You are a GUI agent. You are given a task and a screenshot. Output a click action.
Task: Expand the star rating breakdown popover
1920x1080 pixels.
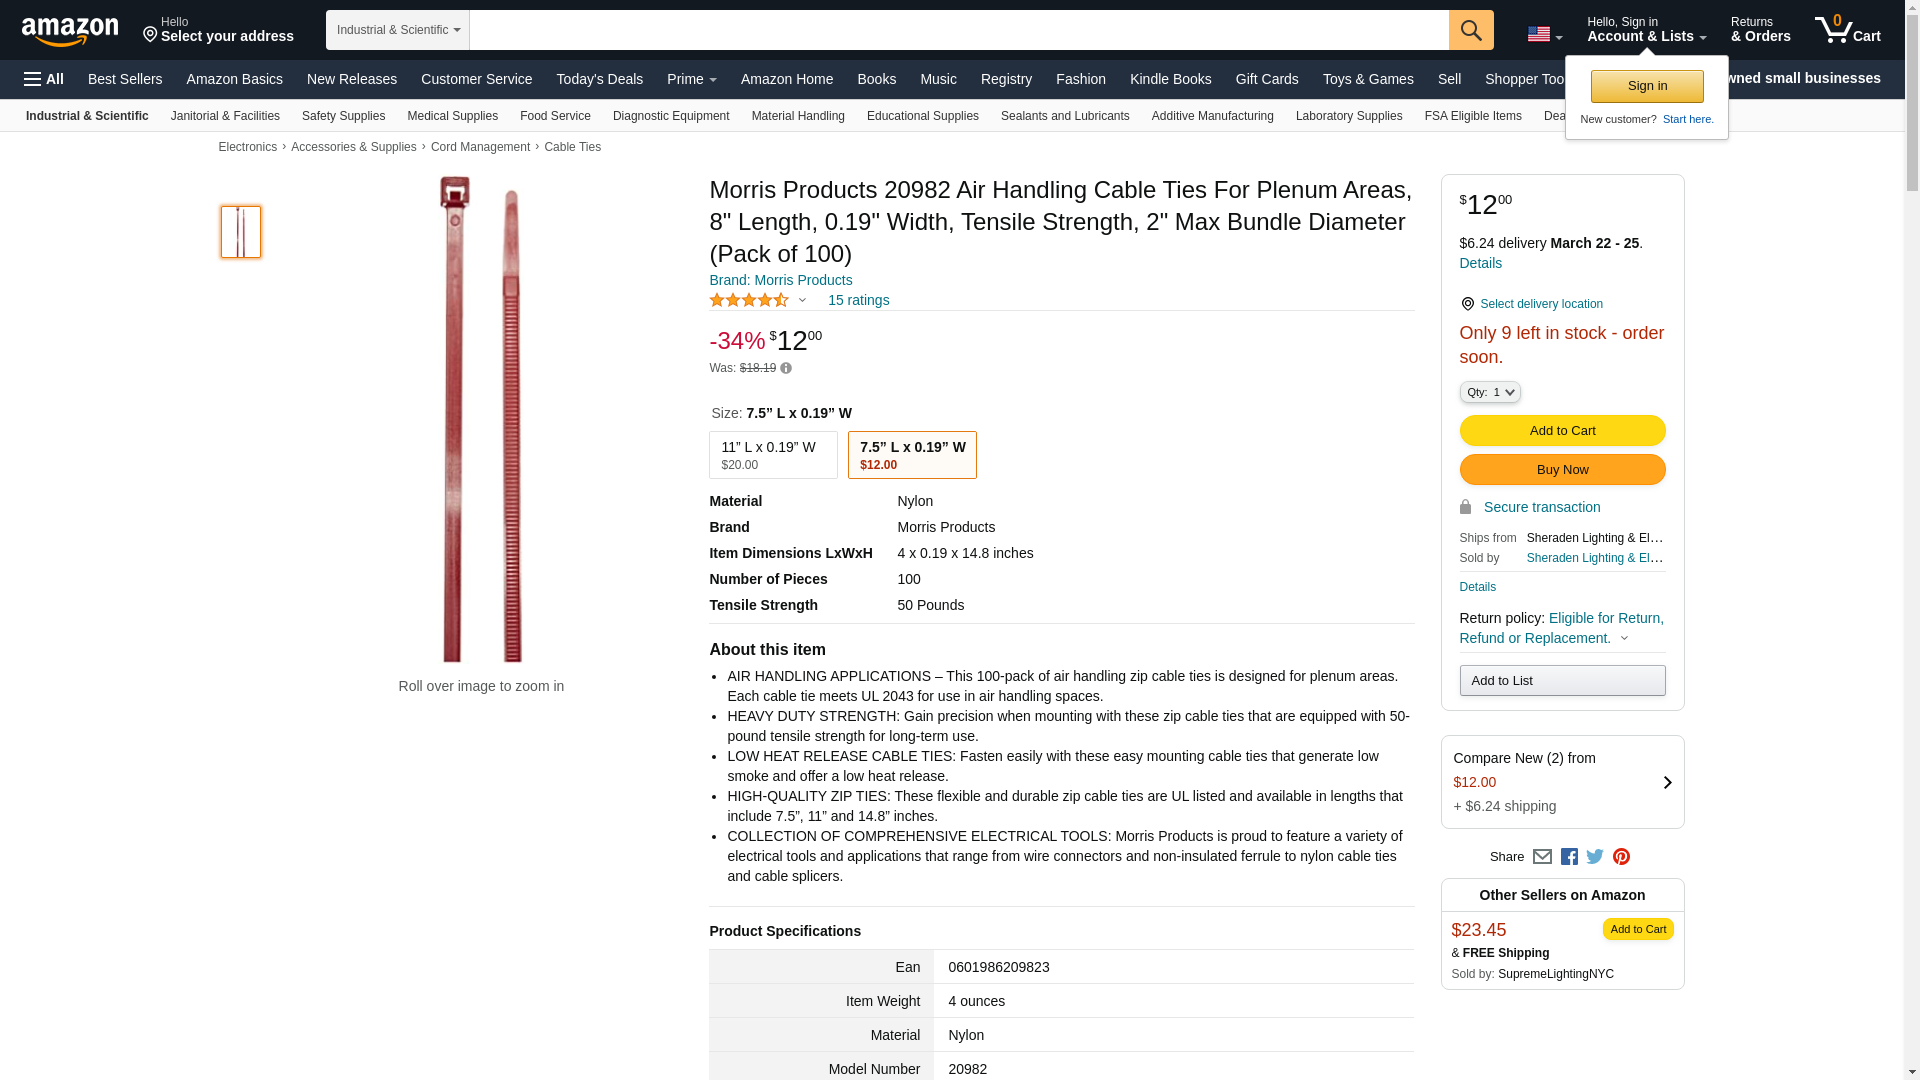click(802, 300)
